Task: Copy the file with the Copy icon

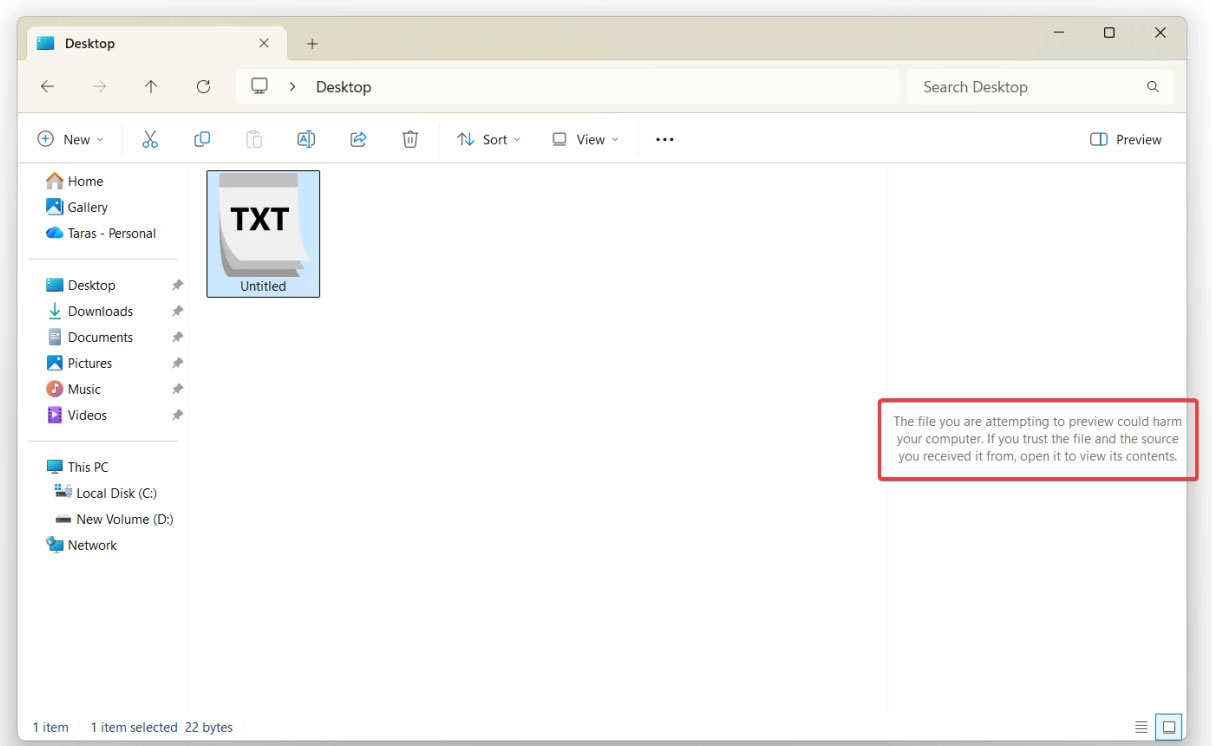Action: (202, 139)
